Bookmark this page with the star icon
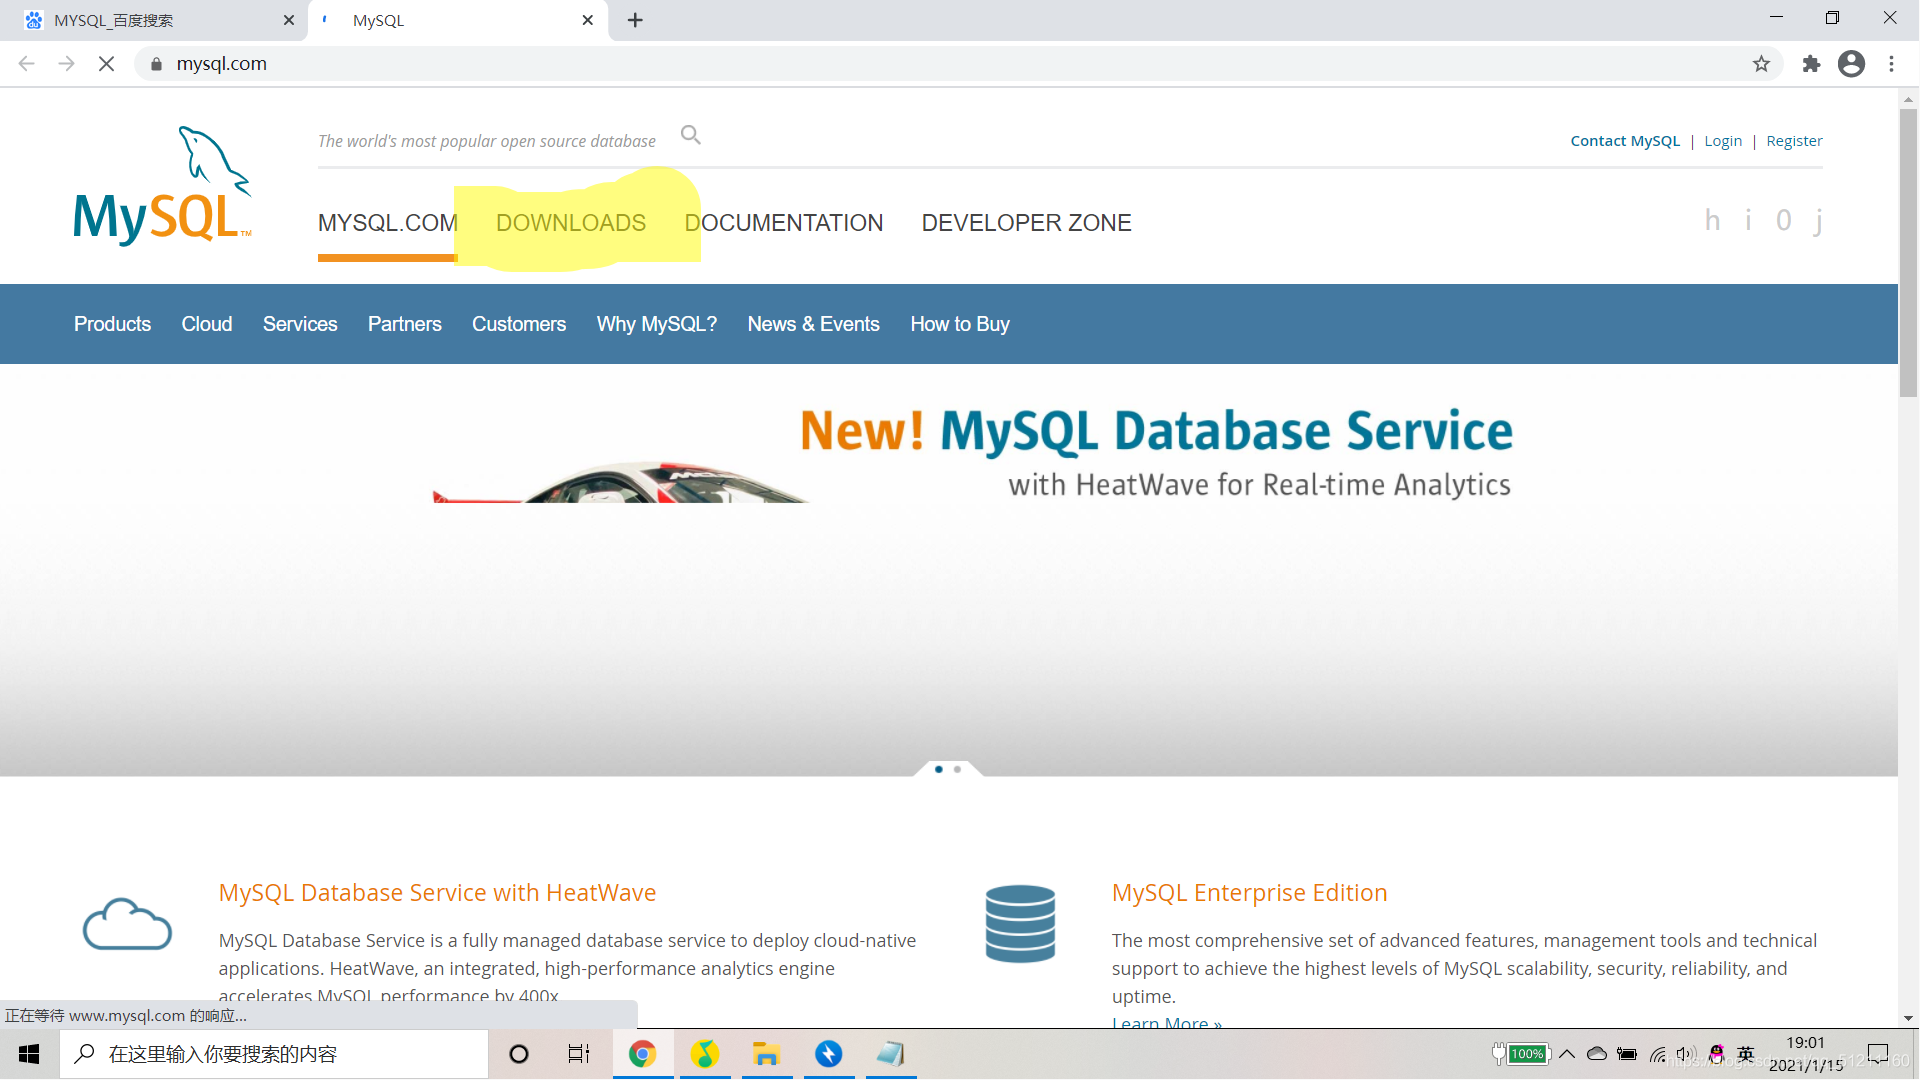Viewport: 1920px width, 1080px height. [1761, 64]
